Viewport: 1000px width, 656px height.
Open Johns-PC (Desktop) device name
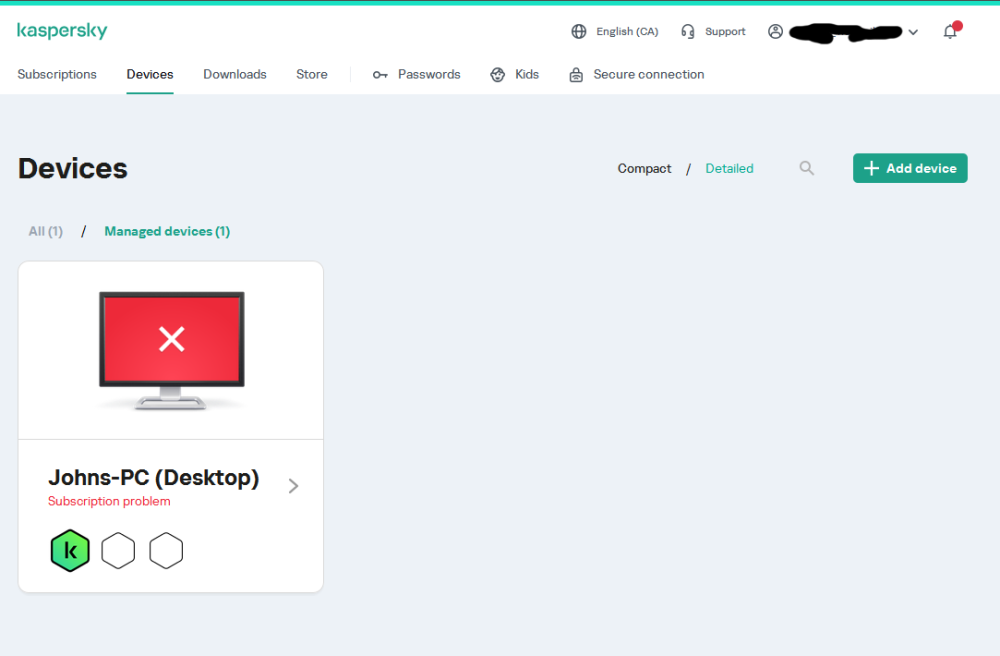(154, 477)
